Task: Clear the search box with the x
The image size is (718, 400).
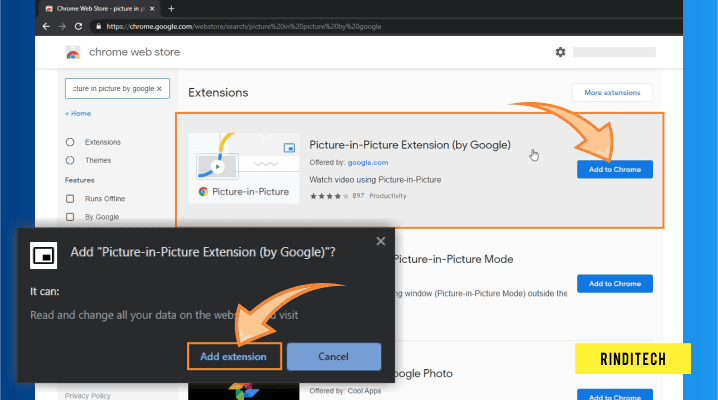Action: tap(159, 89)
